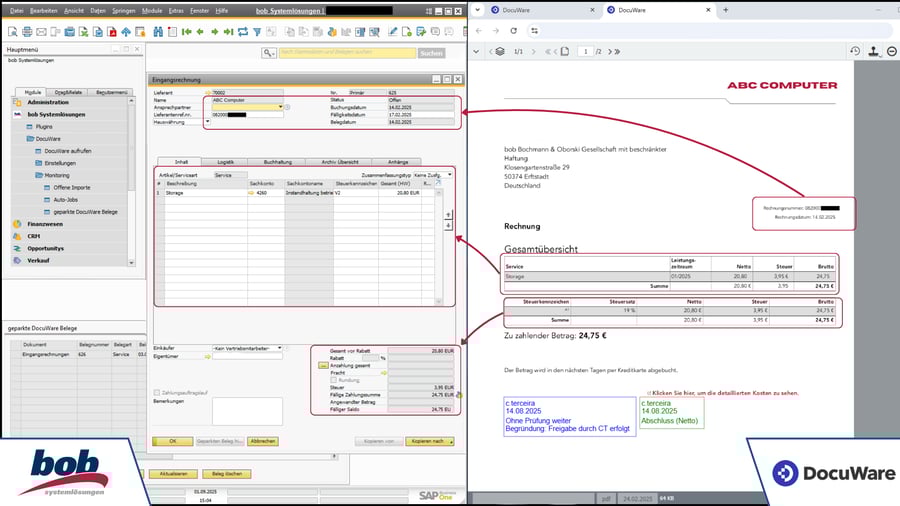
Task: Click the DocuWare document stack layers icon
Action: (500, 51)
